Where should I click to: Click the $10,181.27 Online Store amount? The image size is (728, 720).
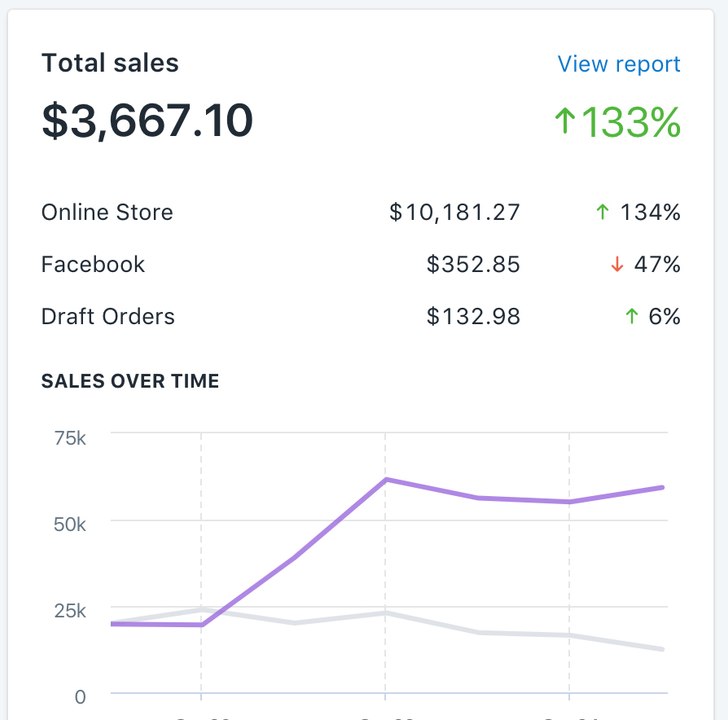[455, 212]
